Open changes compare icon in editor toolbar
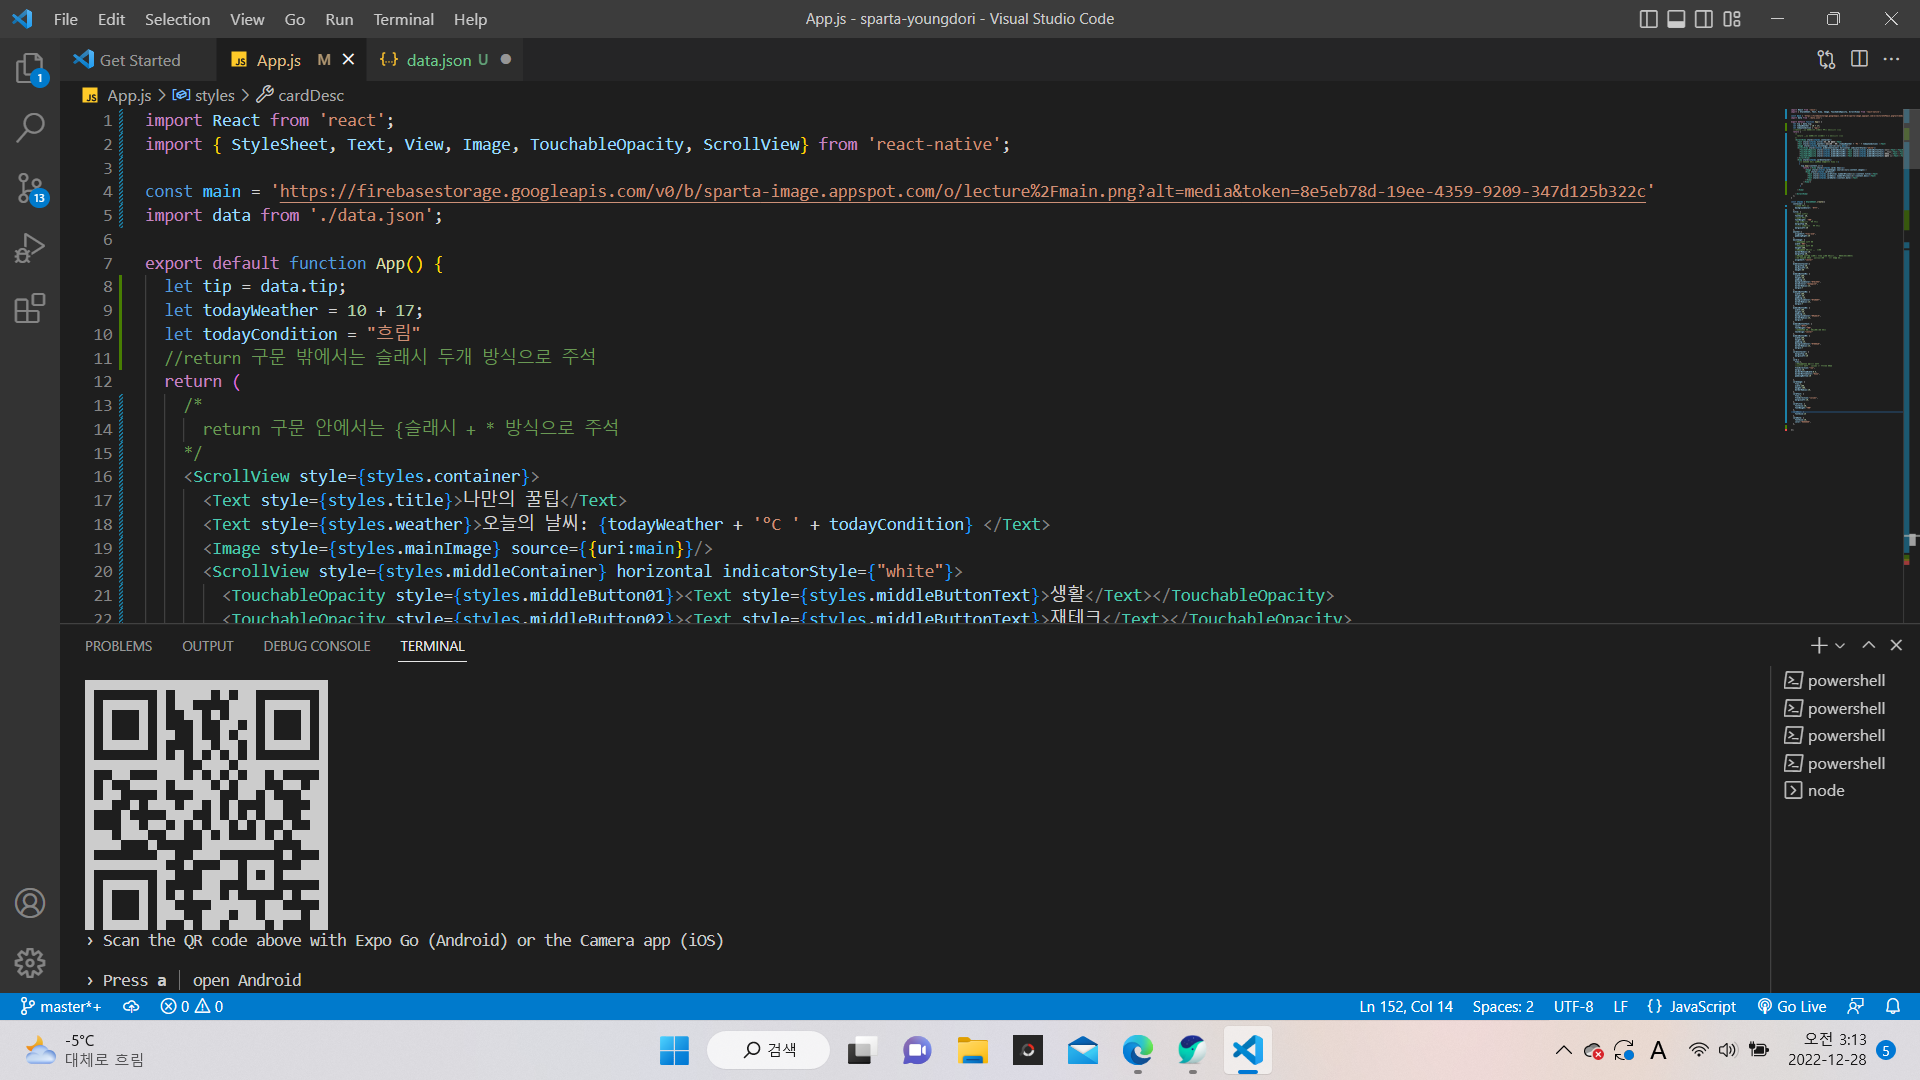The height and width of the screenshot is (1080, 1920). click(1826, 60)
